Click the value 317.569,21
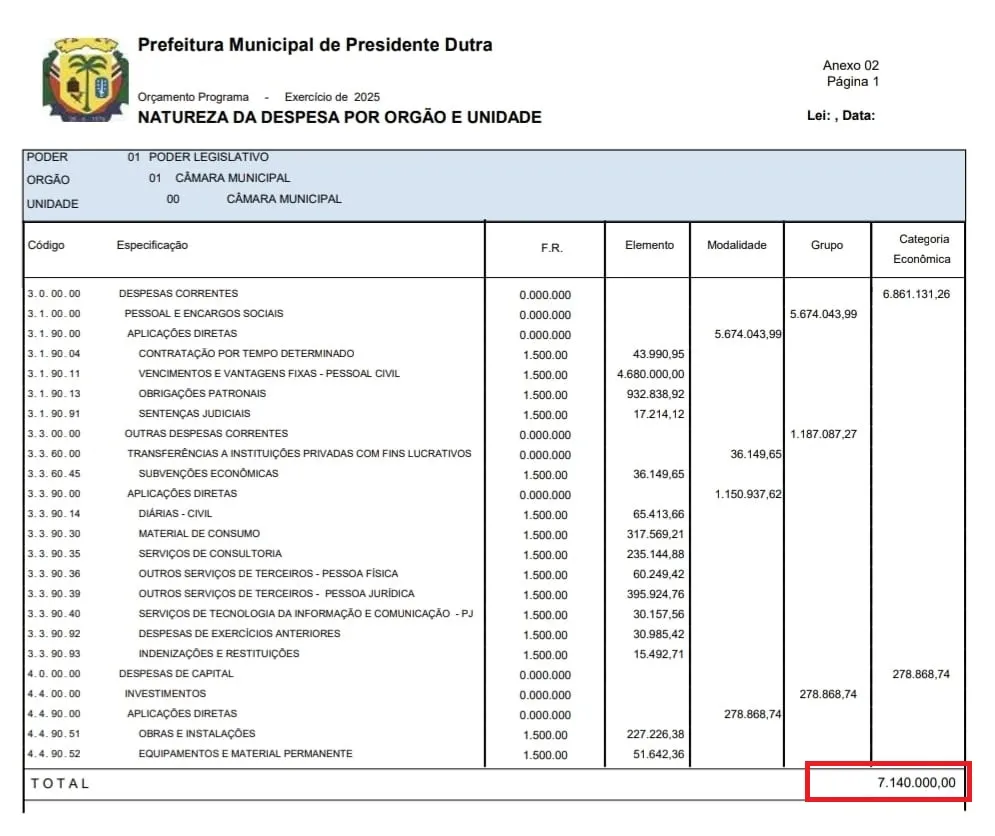 coord(656,534)
